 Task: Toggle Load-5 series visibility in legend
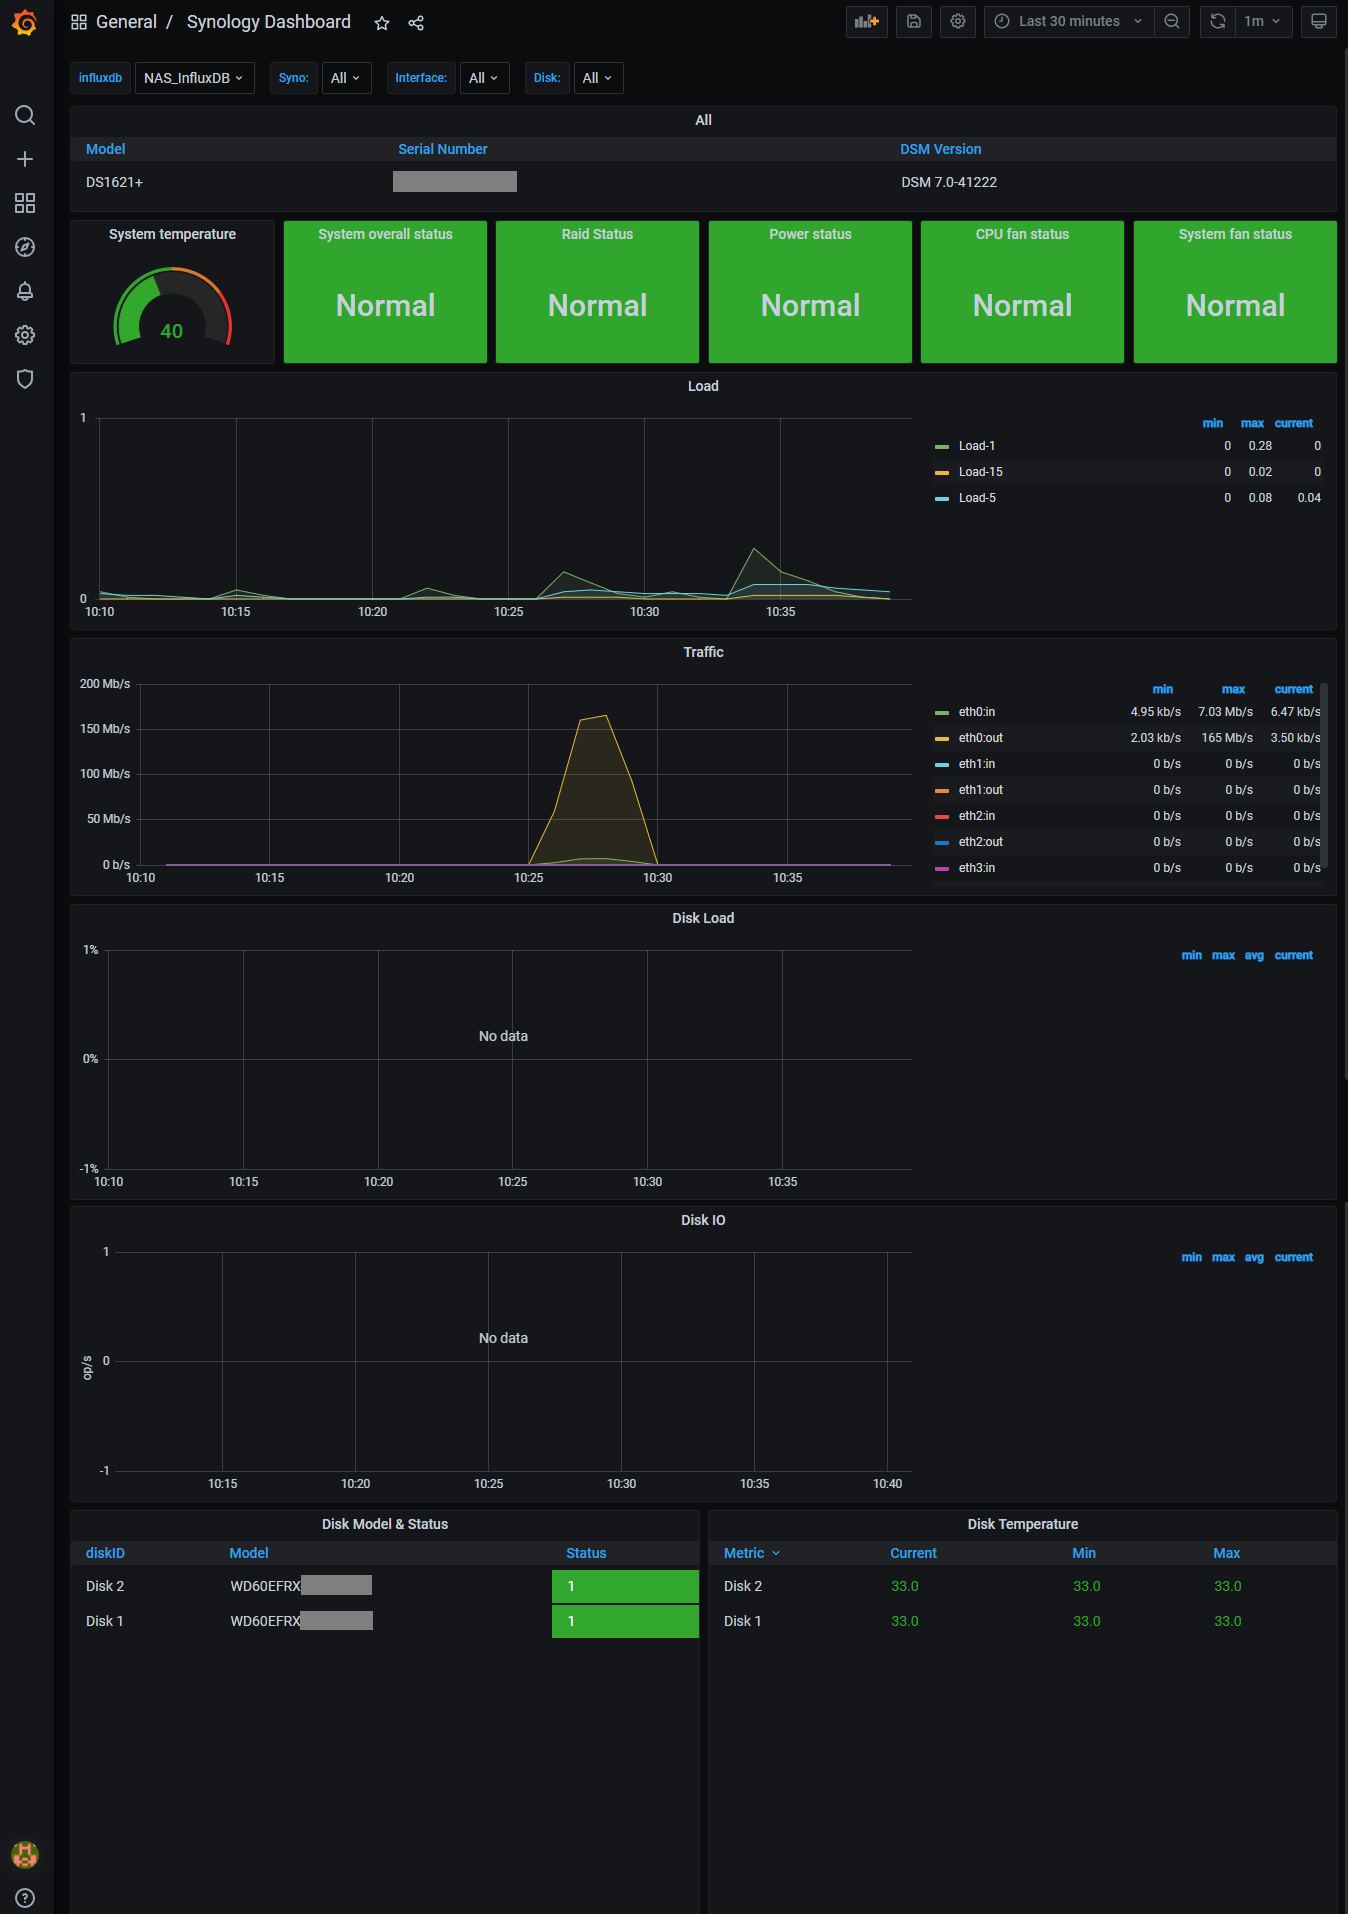[x=976, y=498]
